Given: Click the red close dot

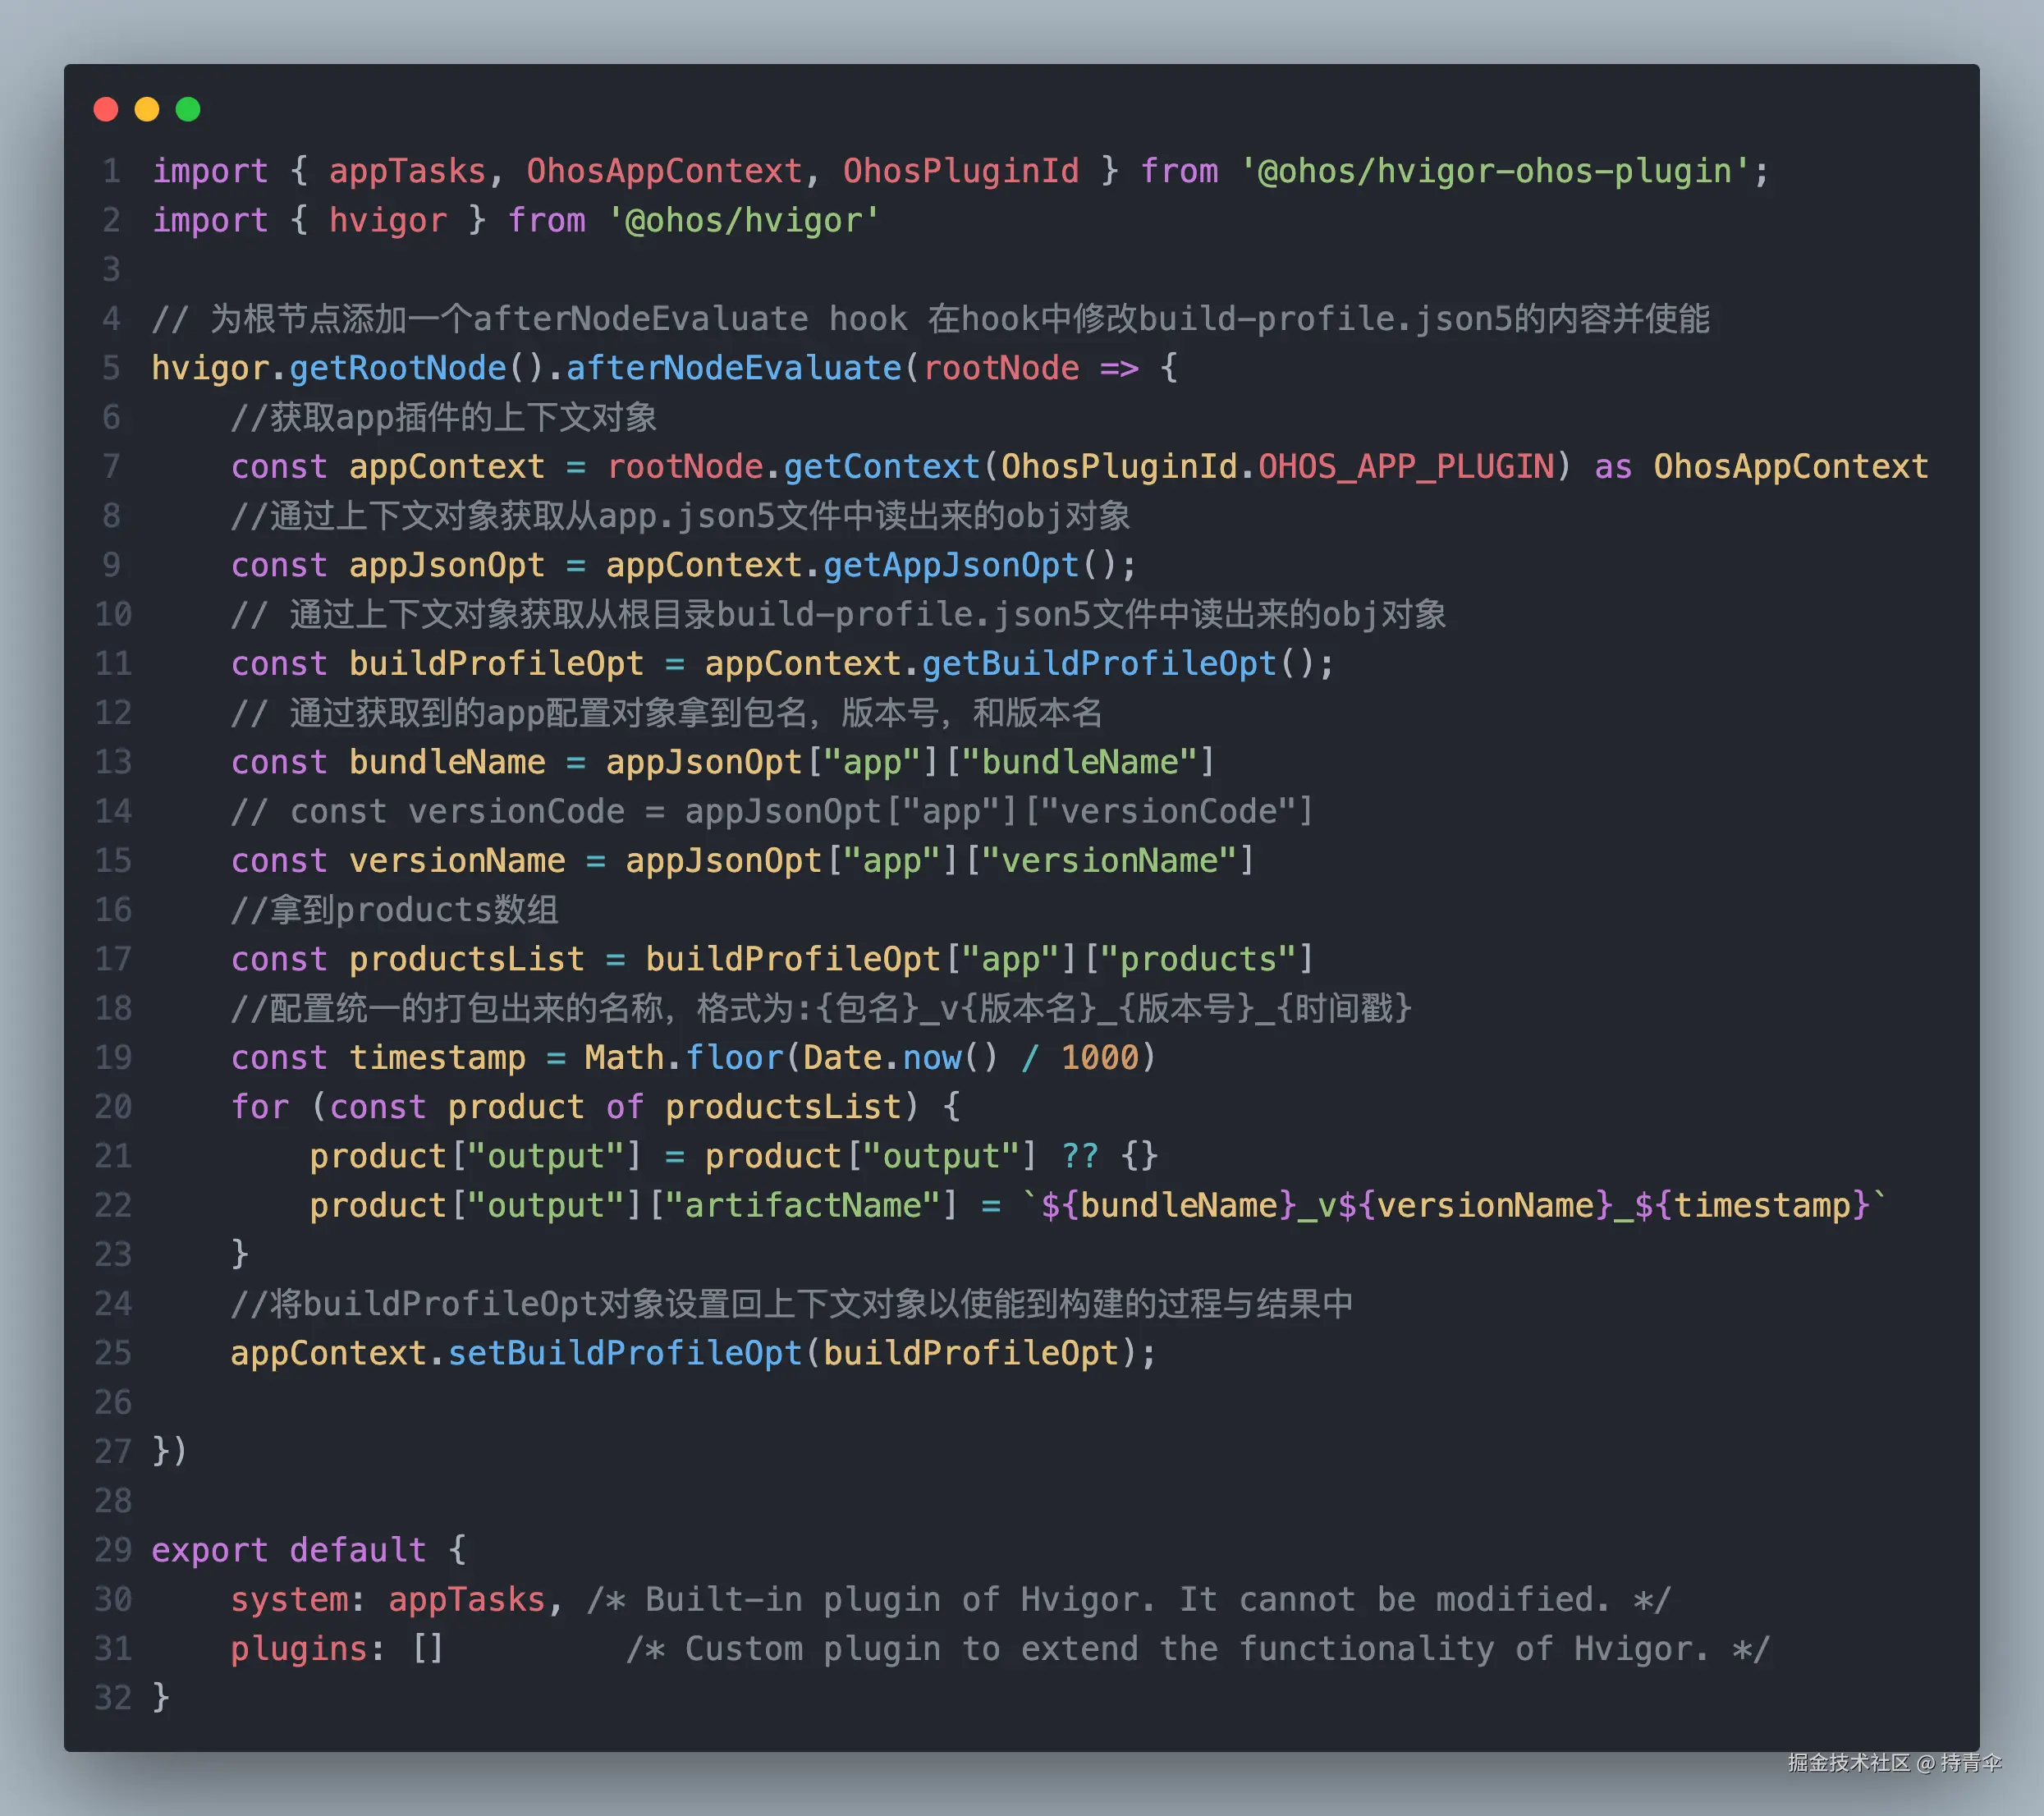Looking at the screenshot, I should click(106, 109).
